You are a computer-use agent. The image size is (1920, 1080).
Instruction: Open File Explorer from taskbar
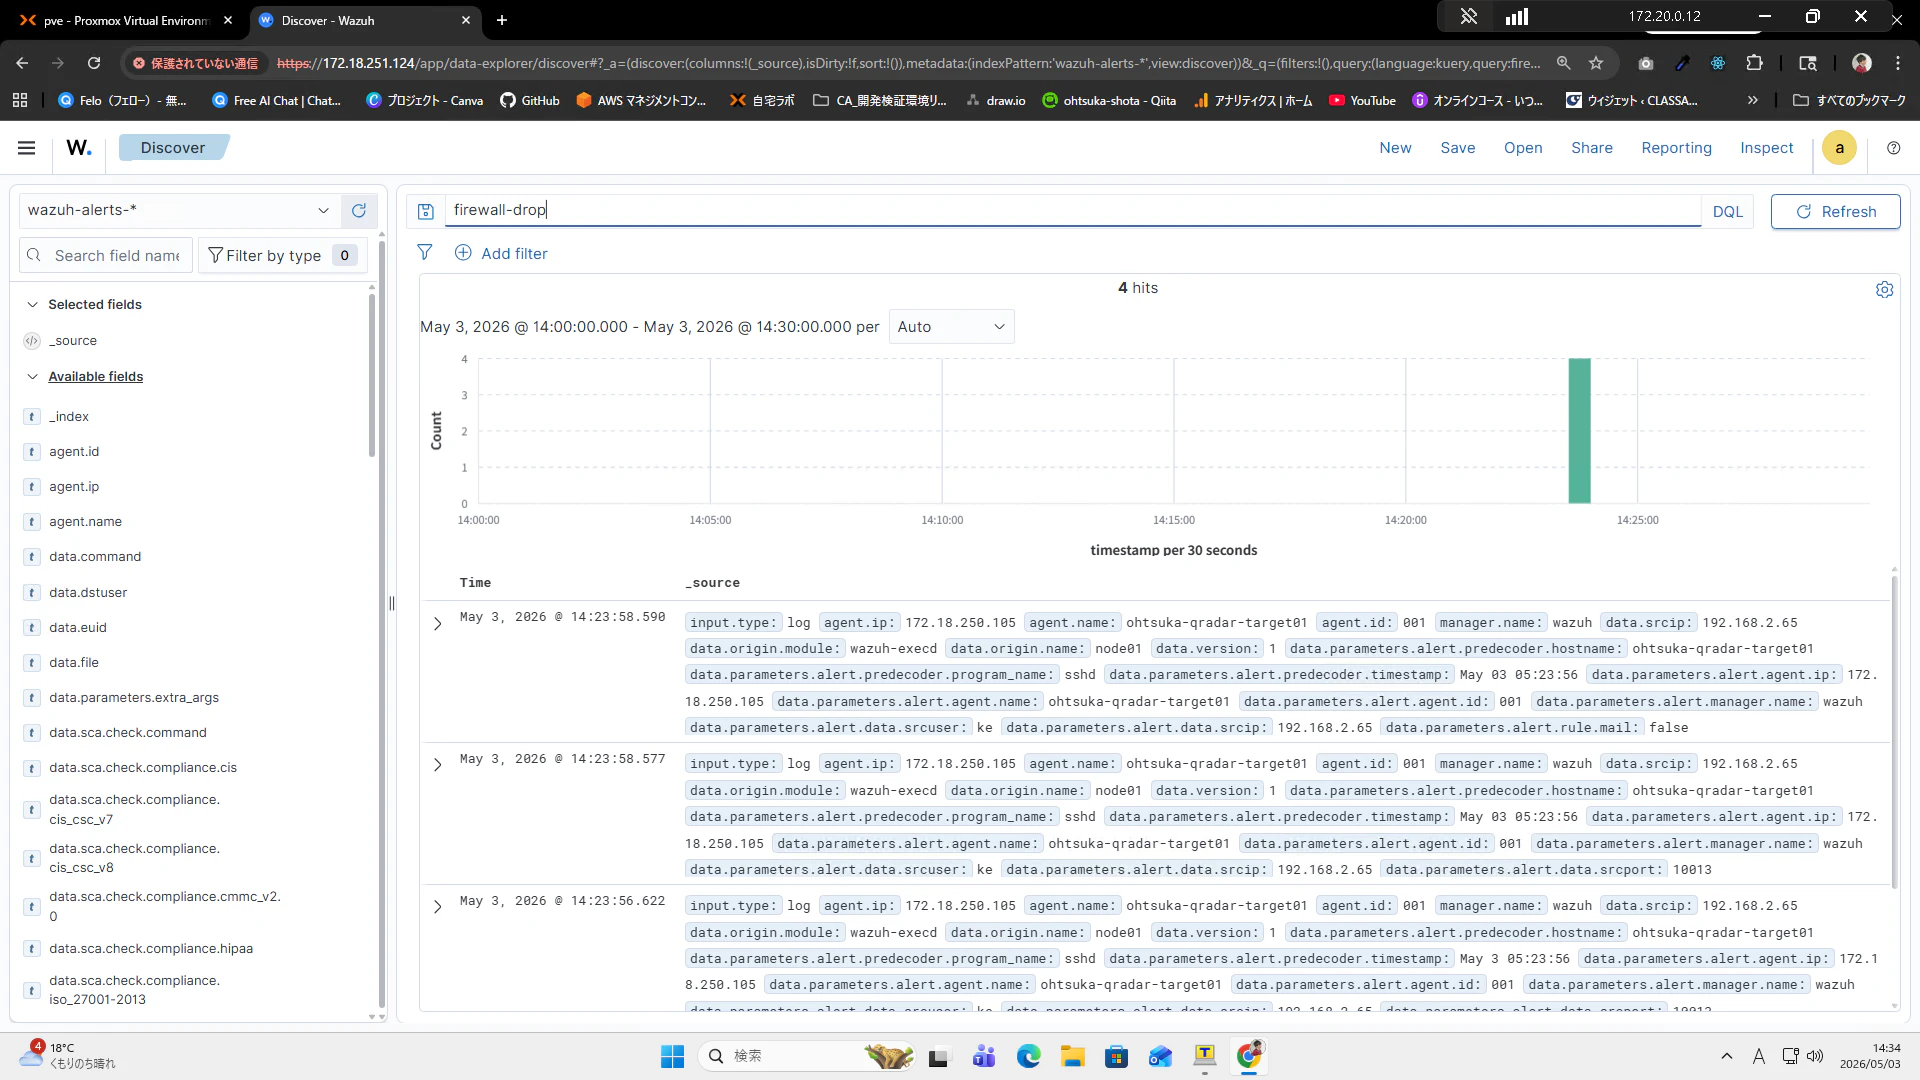click(x=1073, y=1056)
